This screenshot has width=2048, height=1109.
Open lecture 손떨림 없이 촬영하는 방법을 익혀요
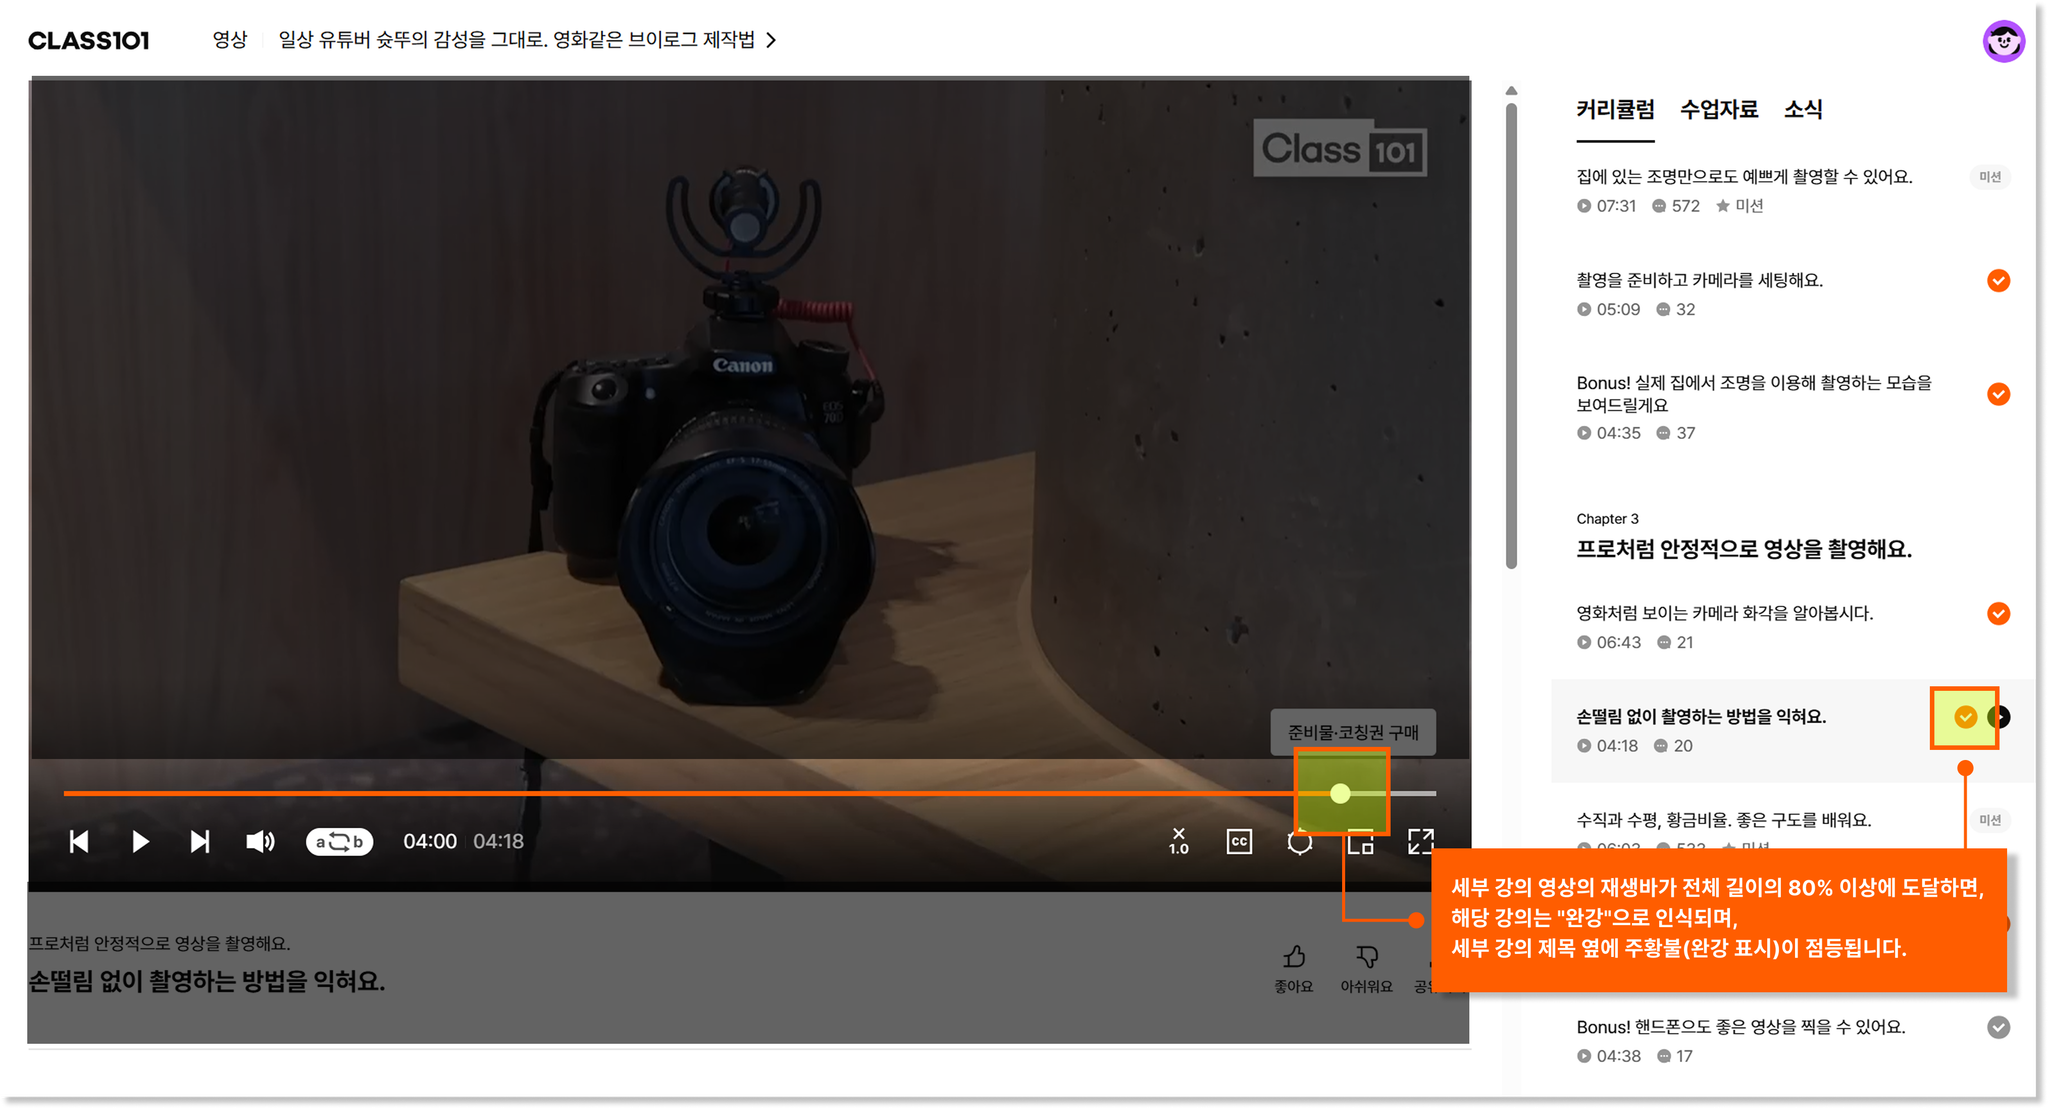click(1701, 717)
